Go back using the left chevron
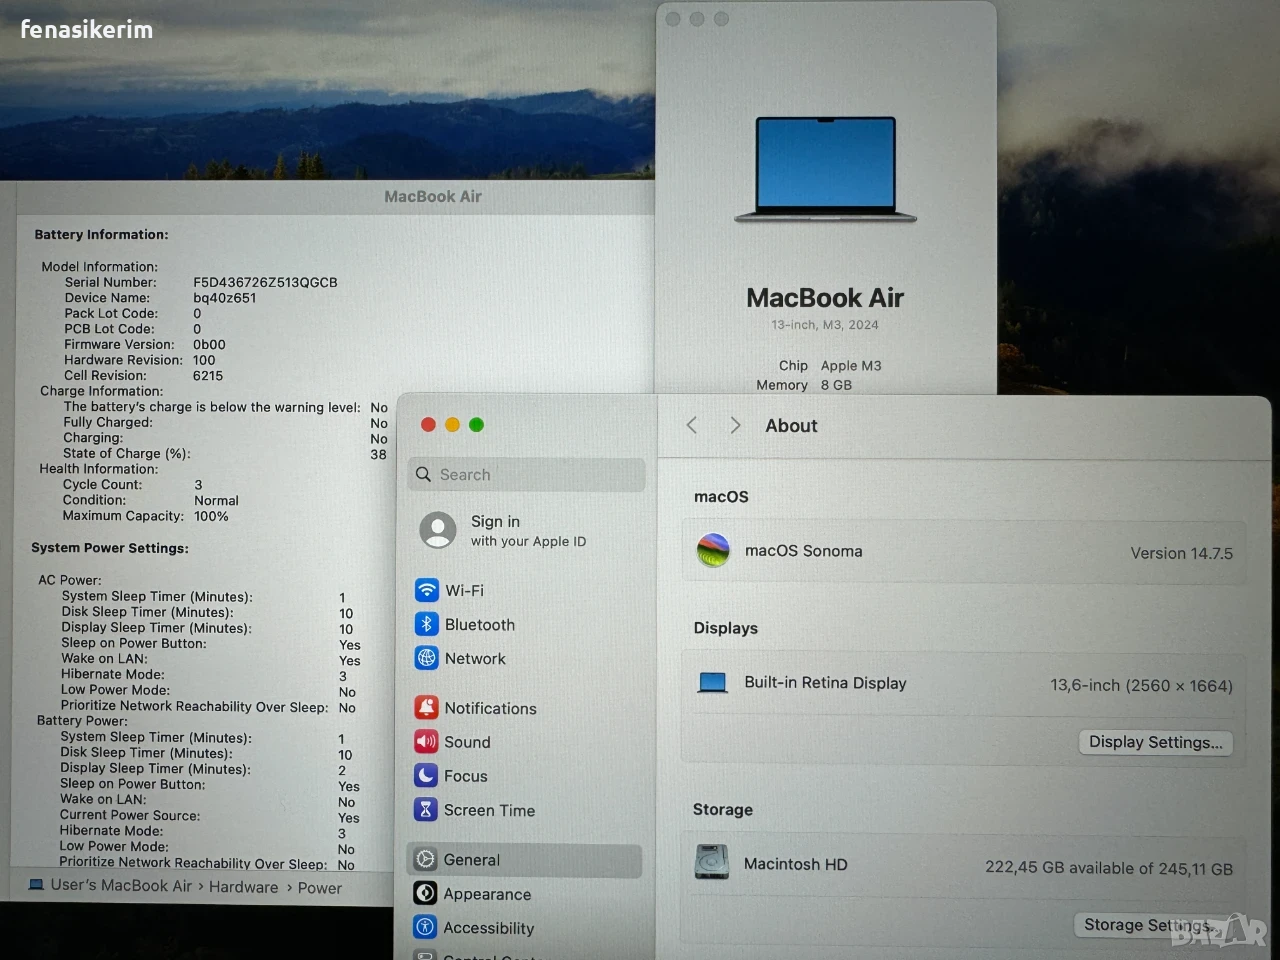Image resolution: width=1280 pixels, height=960 pixels. coord(692,425)
